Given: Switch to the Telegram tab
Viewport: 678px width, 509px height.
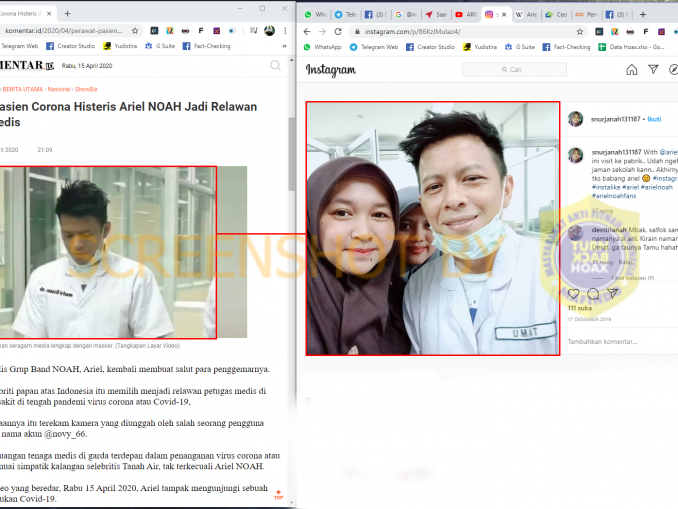Looking at the screenshot, I should coord(345,15).
